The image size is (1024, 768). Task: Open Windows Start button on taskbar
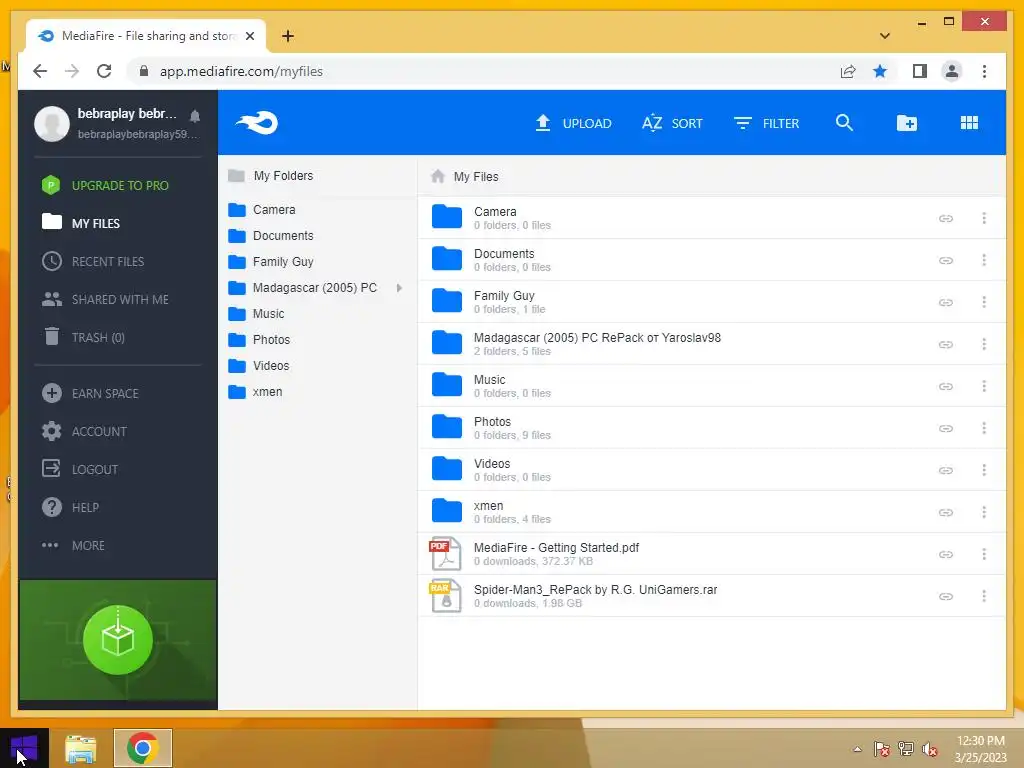coord(24,748)
